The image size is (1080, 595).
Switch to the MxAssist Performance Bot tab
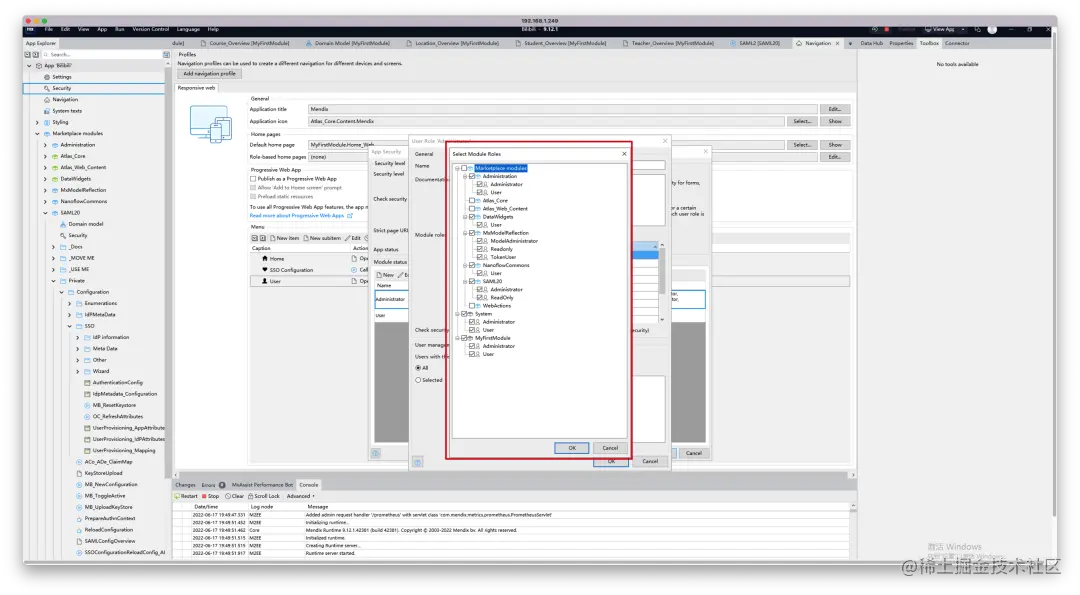point(262,485)
